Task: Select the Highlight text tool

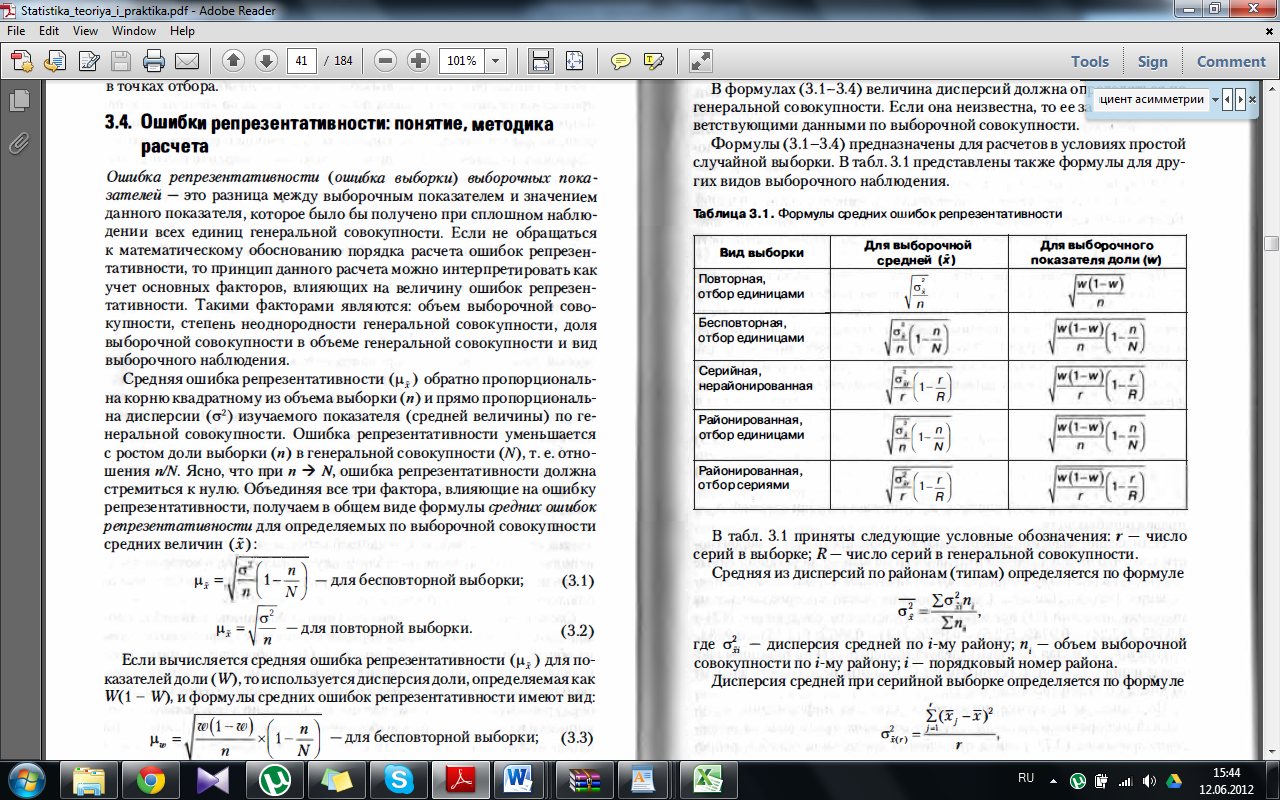Action: click(x=653, y=60)
